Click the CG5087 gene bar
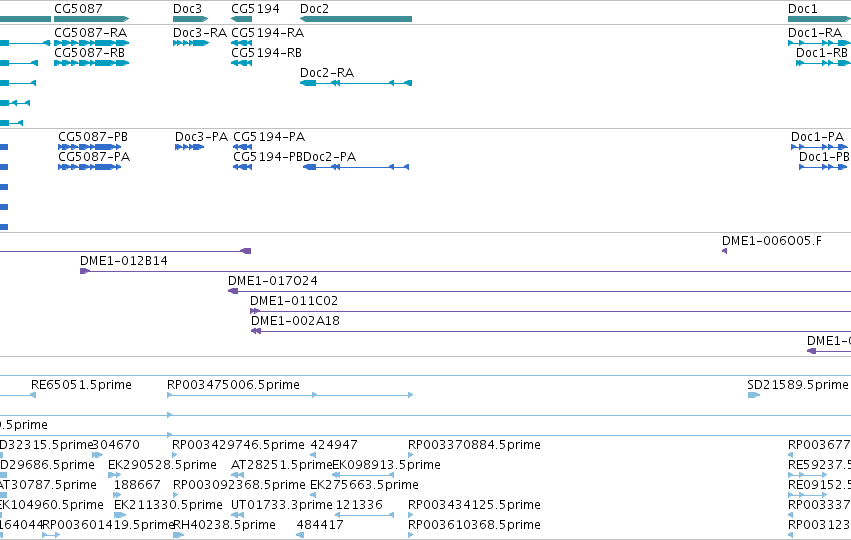This screenshot has width=851, height=540. pos(91,19)
